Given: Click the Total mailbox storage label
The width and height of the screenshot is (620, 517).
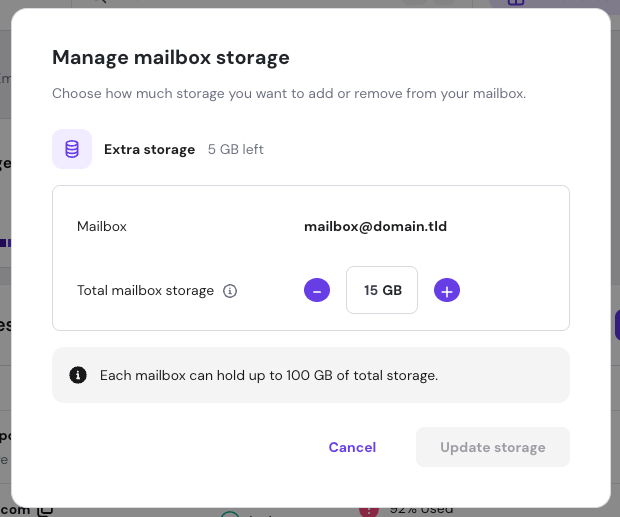Looking at the screenshot, I should pos(145,290).
